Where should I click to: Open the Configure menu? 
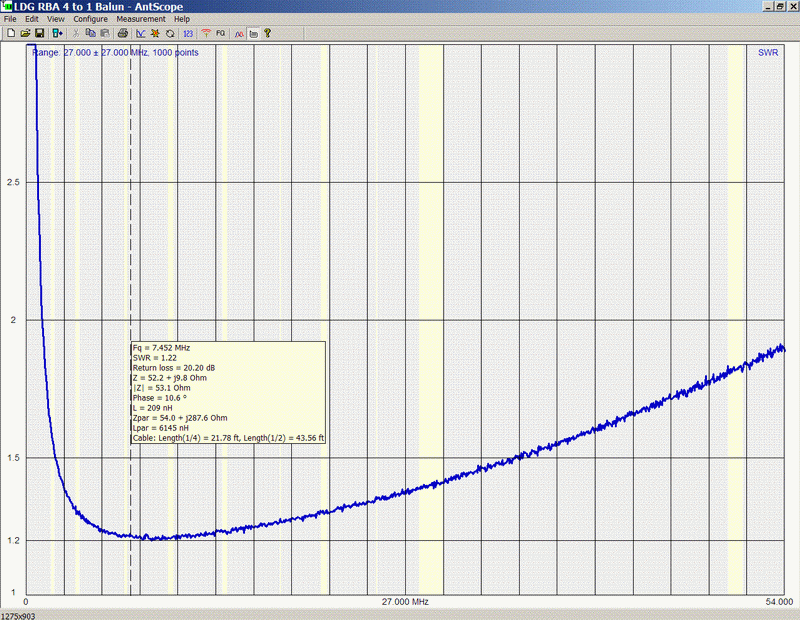(90, 19)
